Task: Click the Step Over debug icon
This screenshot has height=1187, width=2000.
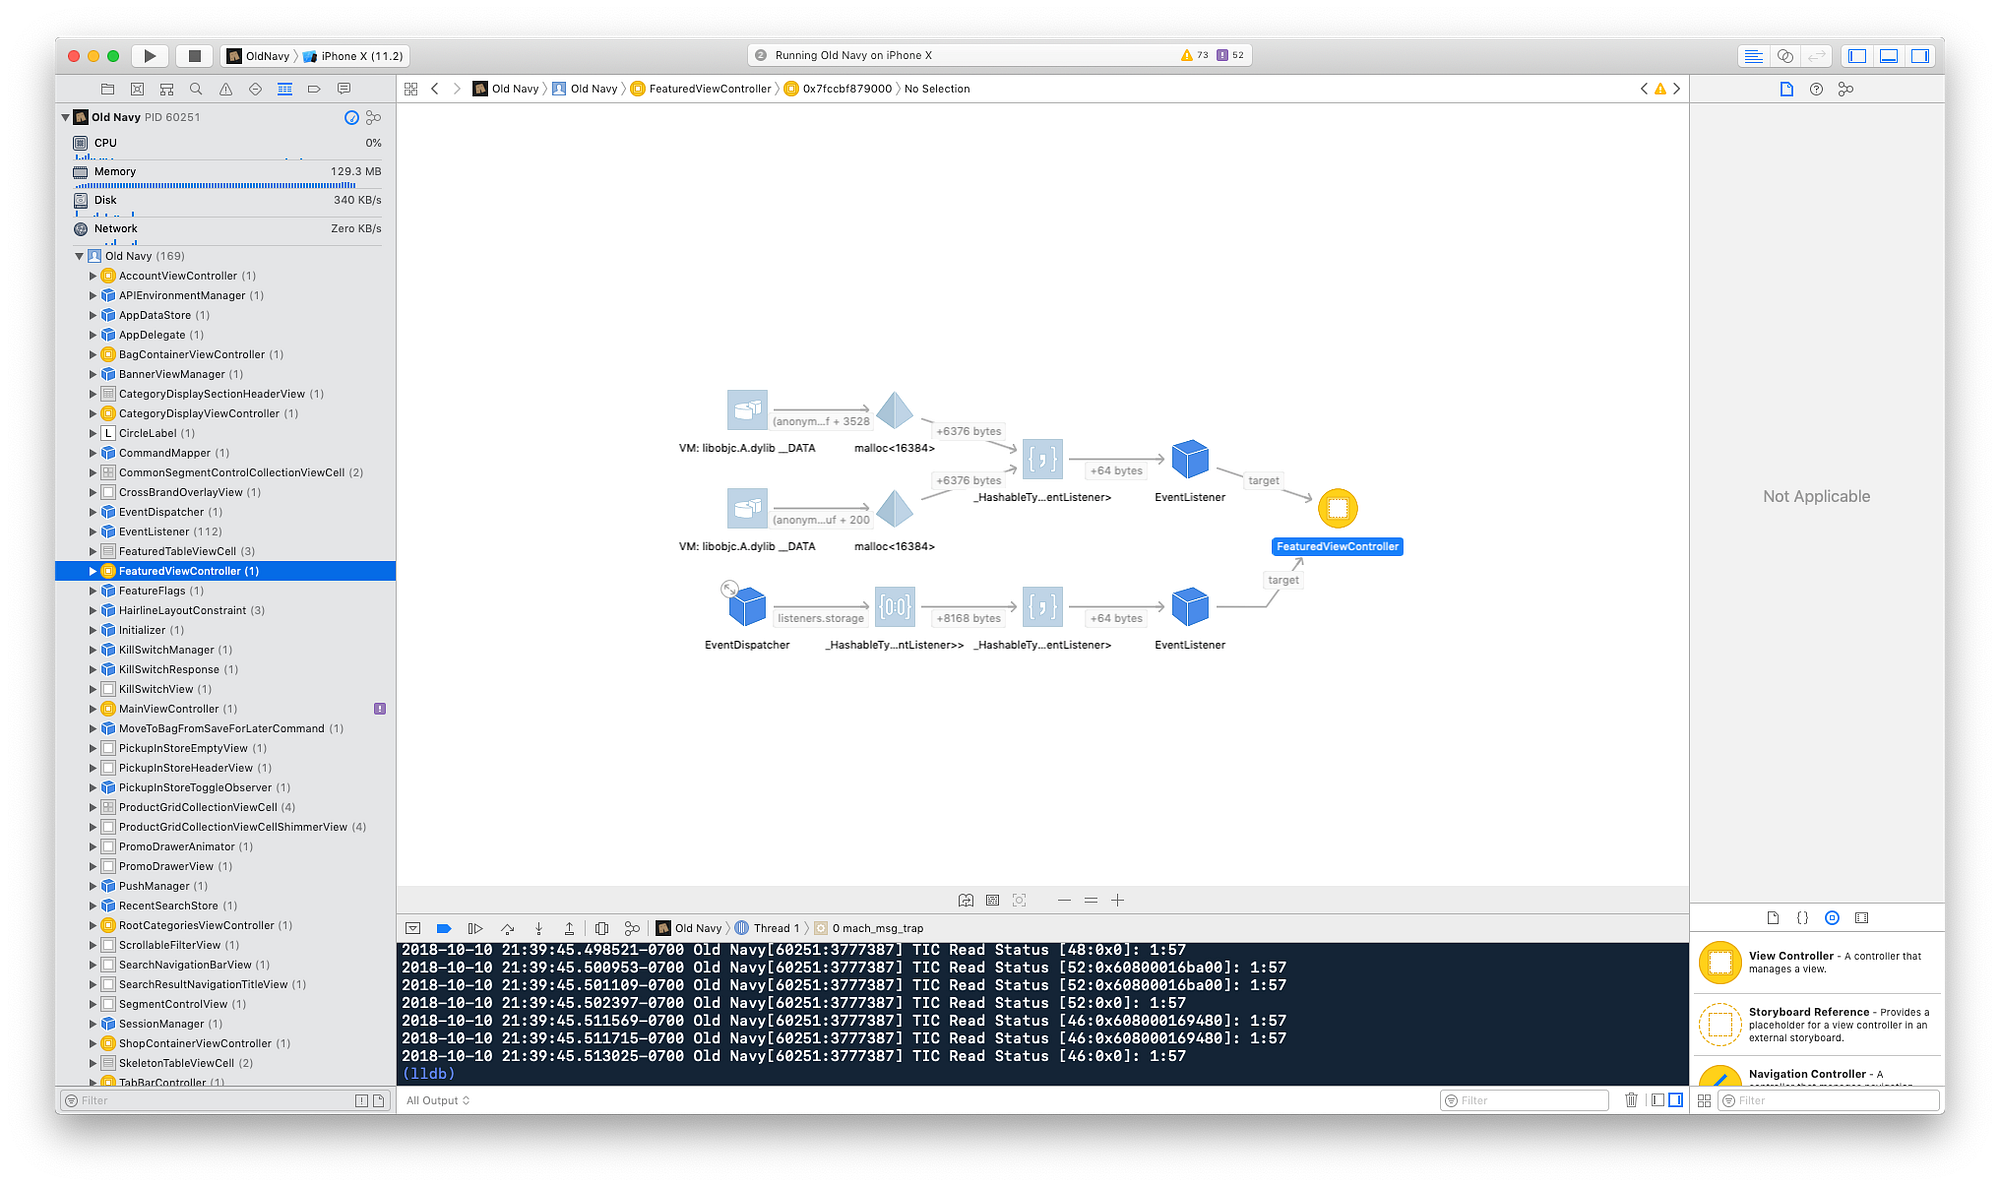Action: [507, 929]
